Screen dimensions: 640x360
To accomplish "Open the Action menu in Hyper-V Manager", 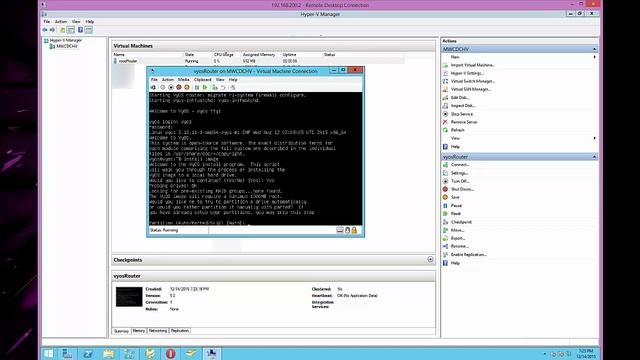I will pyautogui.click(x=61, y=21).
